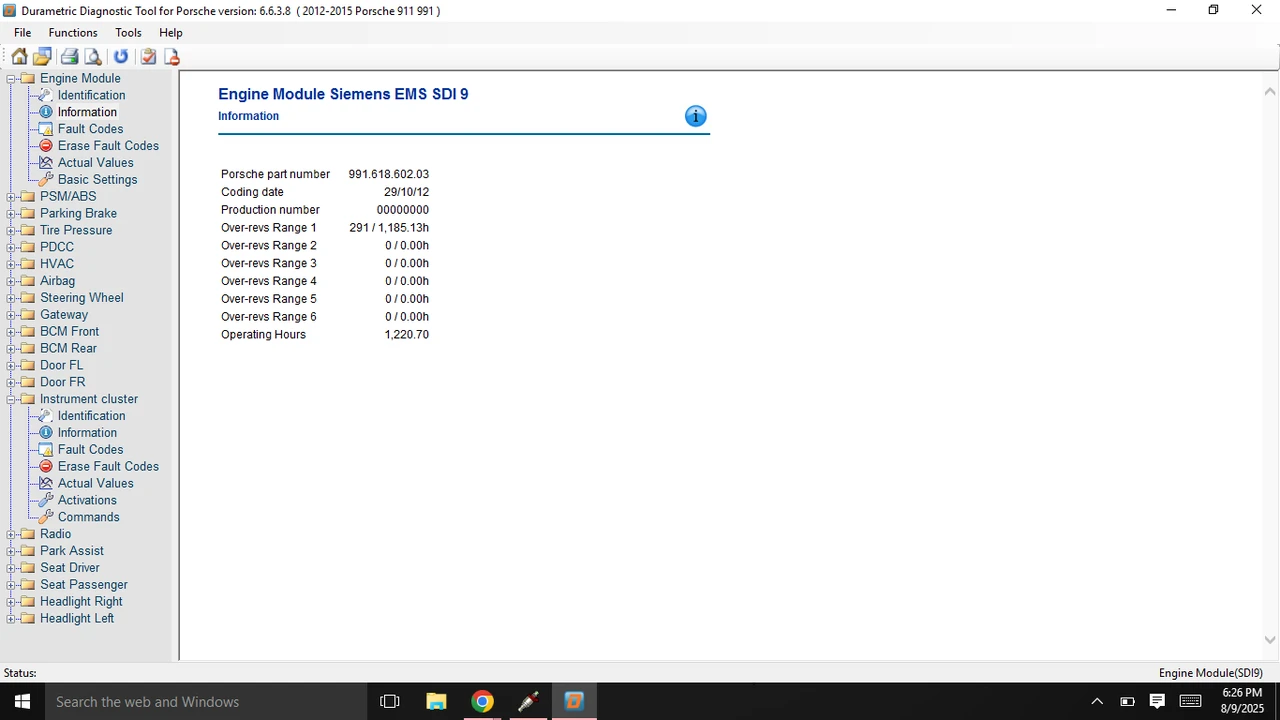This screenshot has height=720, width=1280.
Task: Click the document with red minus toolbar icon
Action: pyautogui.click(x=172, y=57)
